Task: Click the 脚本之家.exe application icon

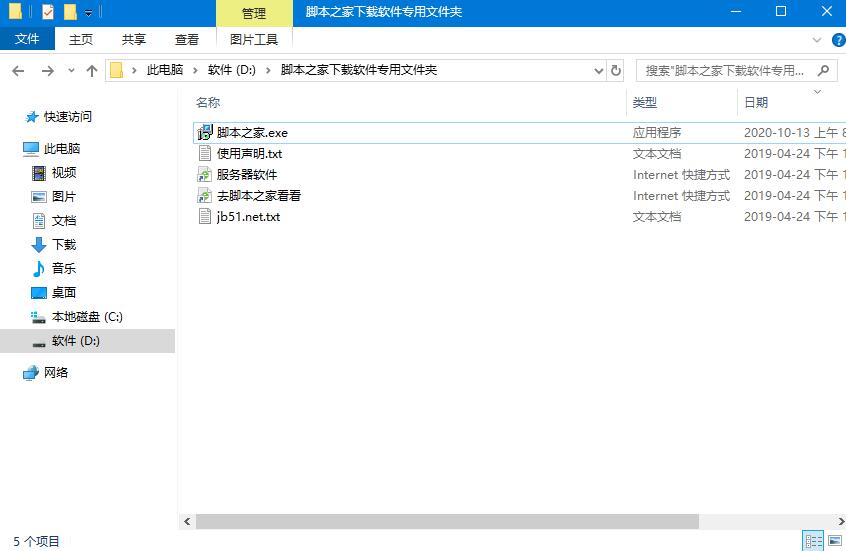Action: pyautogui.click(x=205, y=132)
